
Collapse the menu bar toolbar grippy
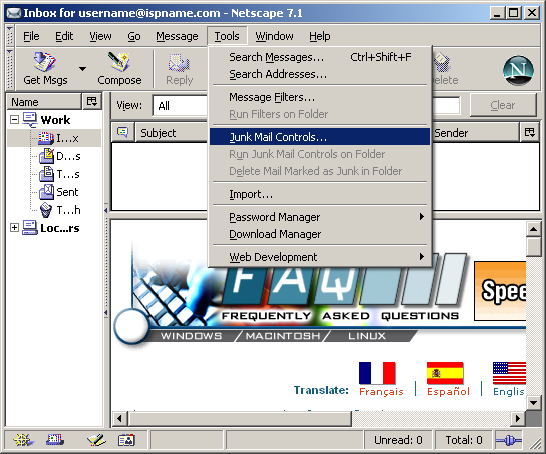pyautogui.click(x=10, y=36)
